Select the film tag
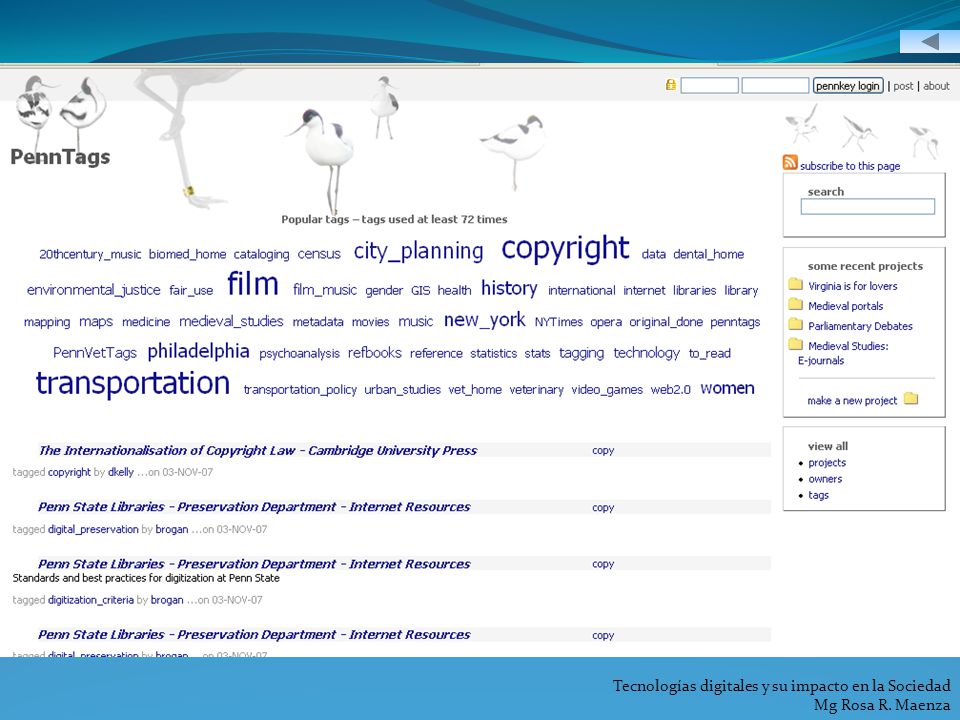Screen dimensions: 960x720 [x=253, y=284]
